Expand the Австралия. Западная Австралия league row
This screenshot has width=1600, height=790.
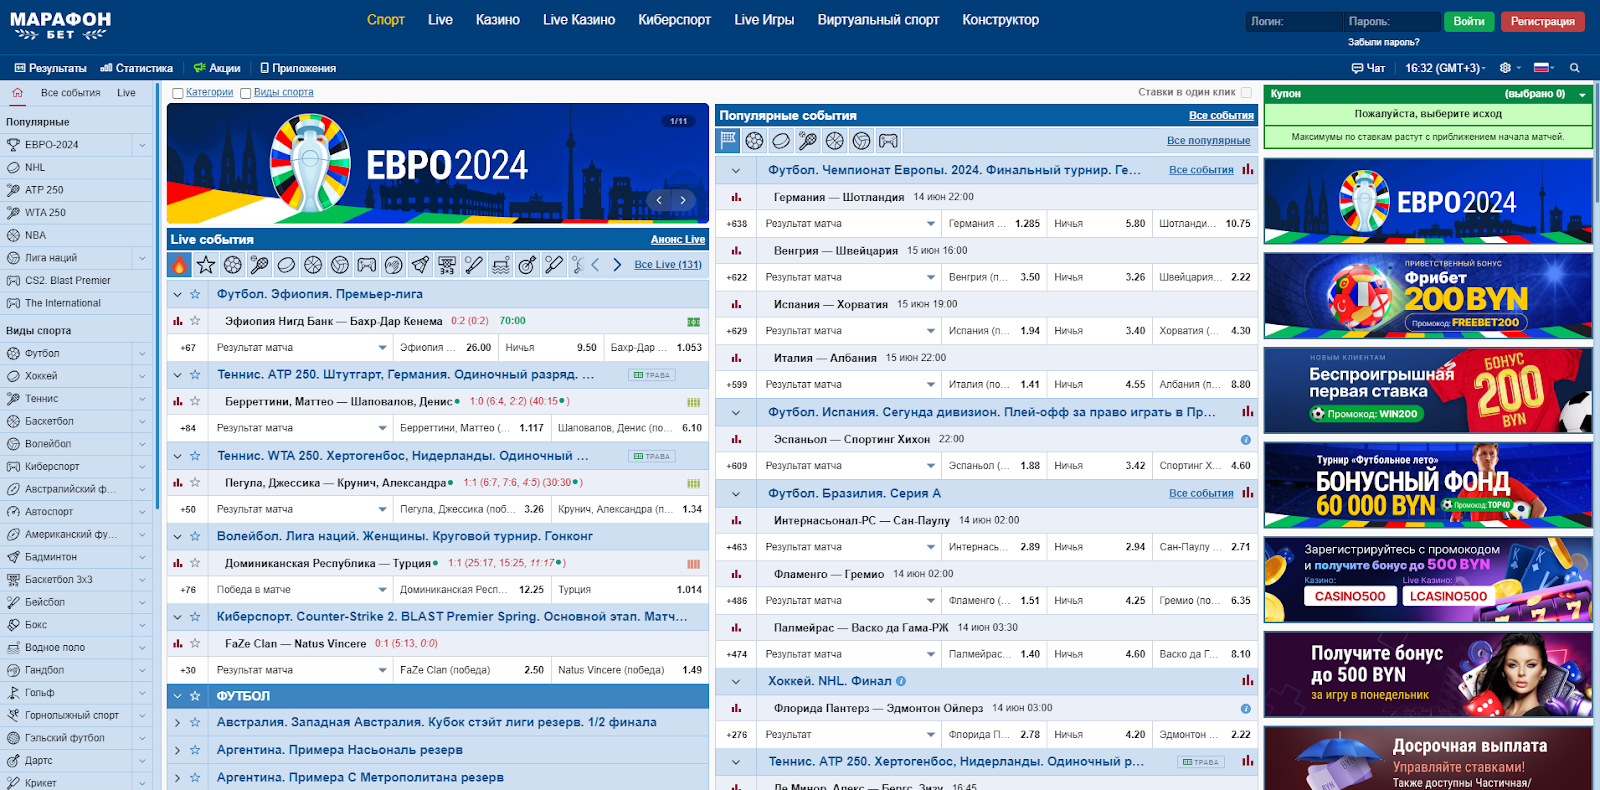[178, 722]
